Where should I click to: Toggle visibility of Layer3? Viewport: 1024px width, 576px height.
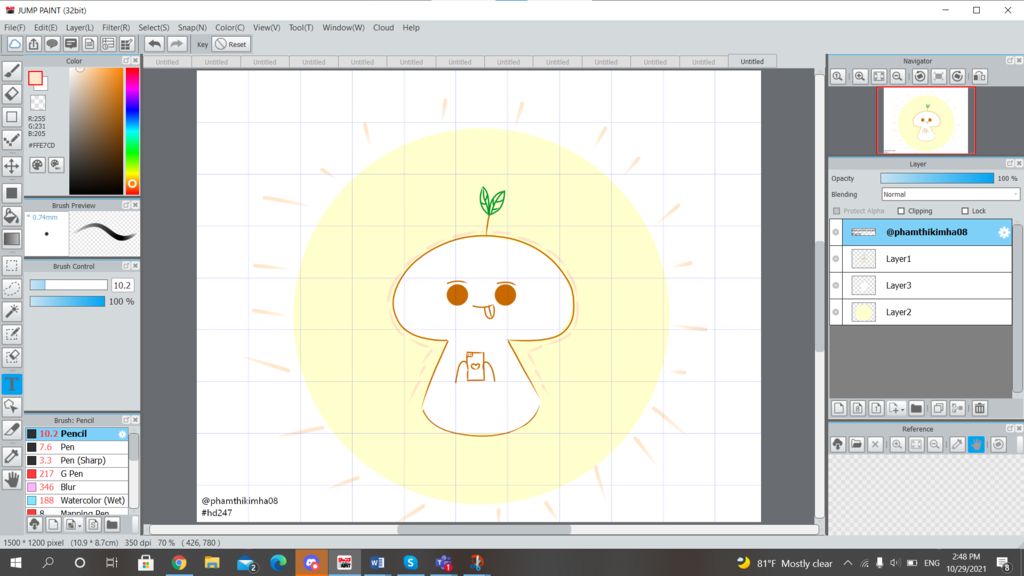[x=836, y=285]
